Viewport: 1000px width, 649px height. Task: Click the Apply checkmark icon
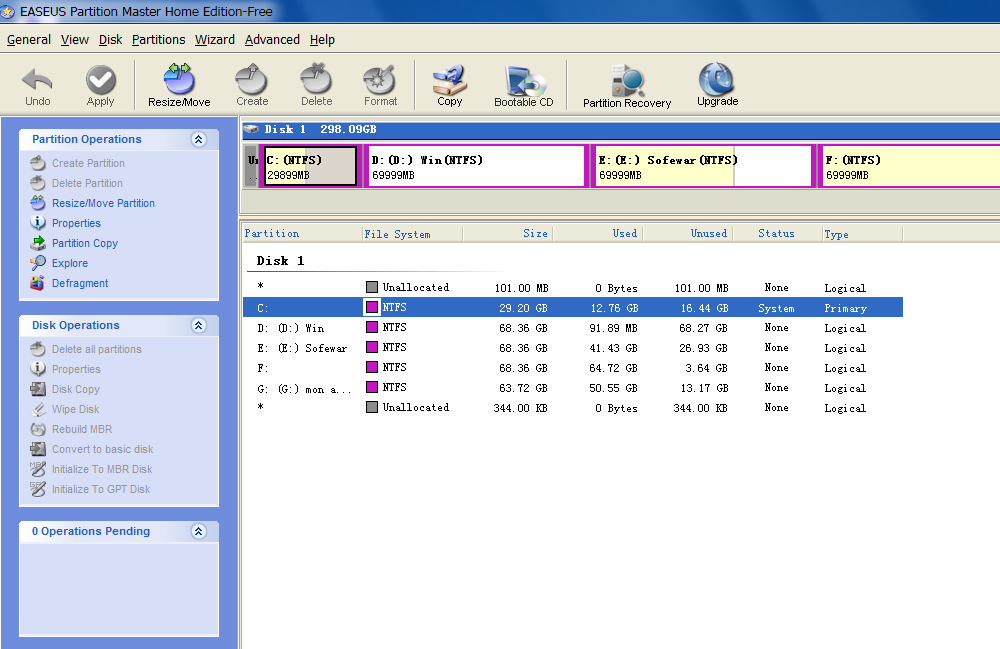101,80
